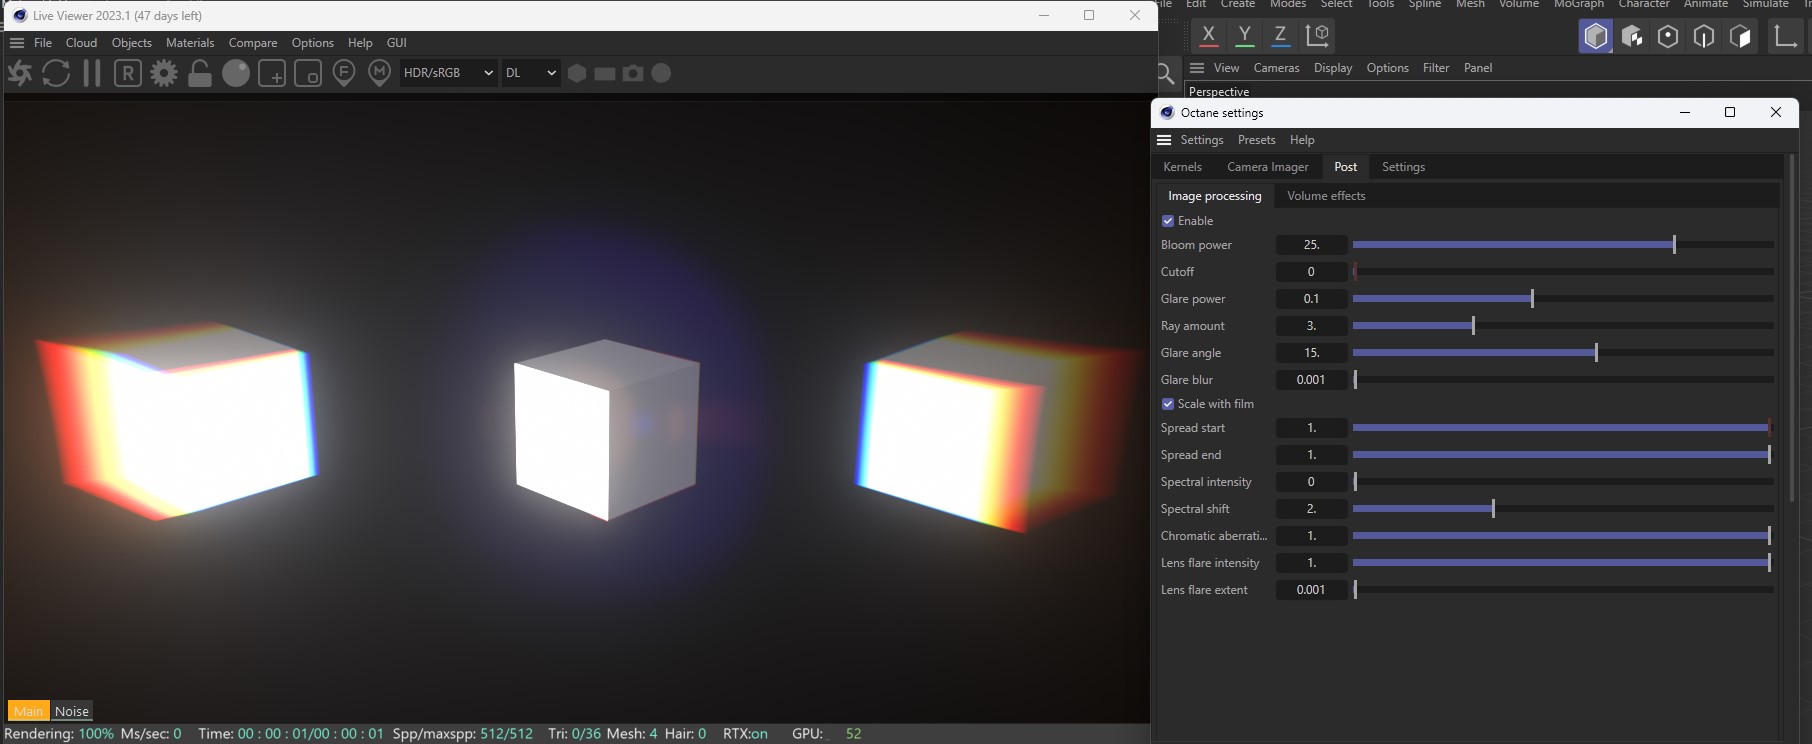This screenshot has width=1812, height=744.
Task: Select the Noise render pass tab
Action: (x=72, y=711)
